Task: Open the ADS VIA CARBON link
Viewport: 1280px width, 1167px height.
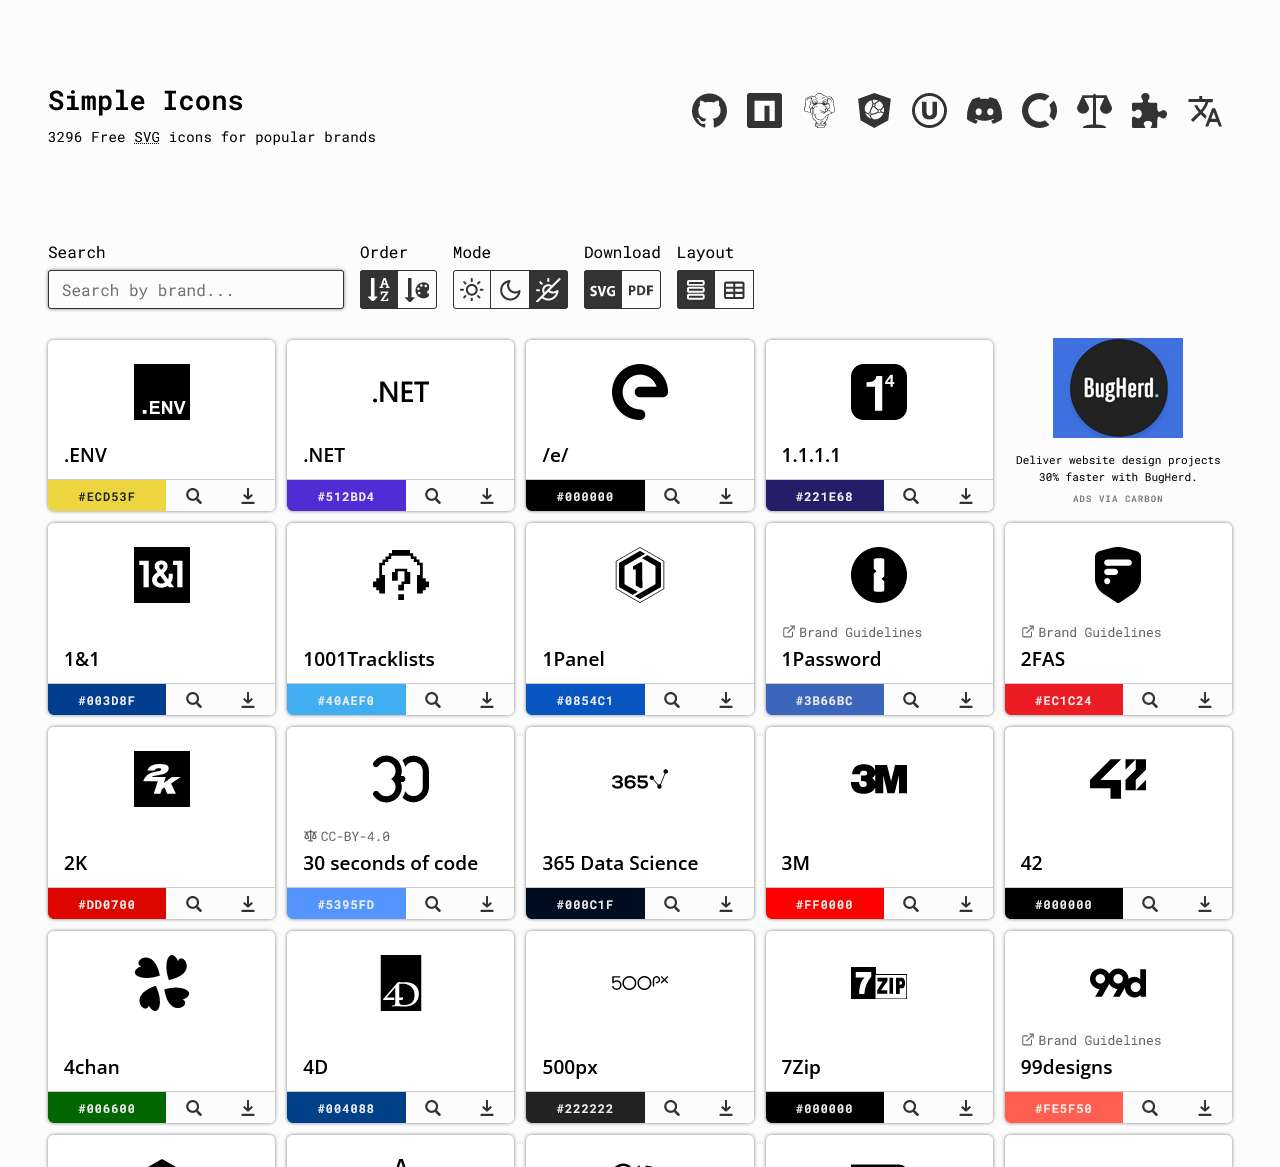Action: click(x=1118, y=499)
